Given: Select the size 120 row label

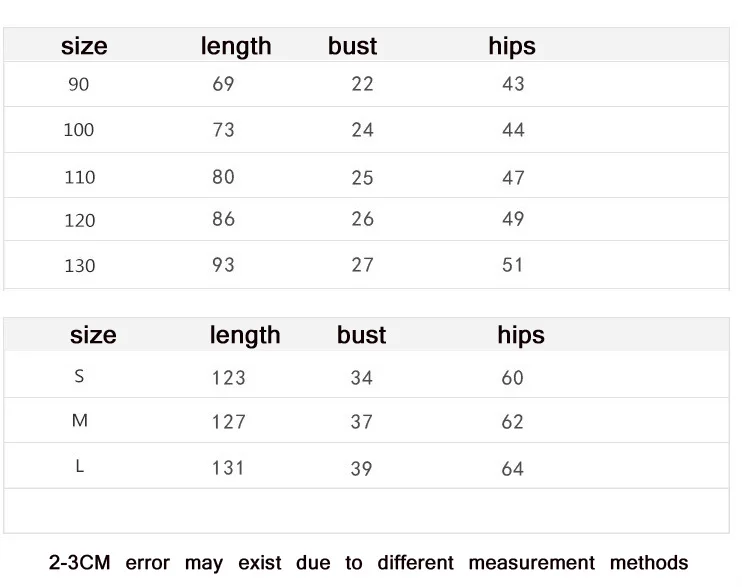Looking at the screenshot, I should [80, 220].
